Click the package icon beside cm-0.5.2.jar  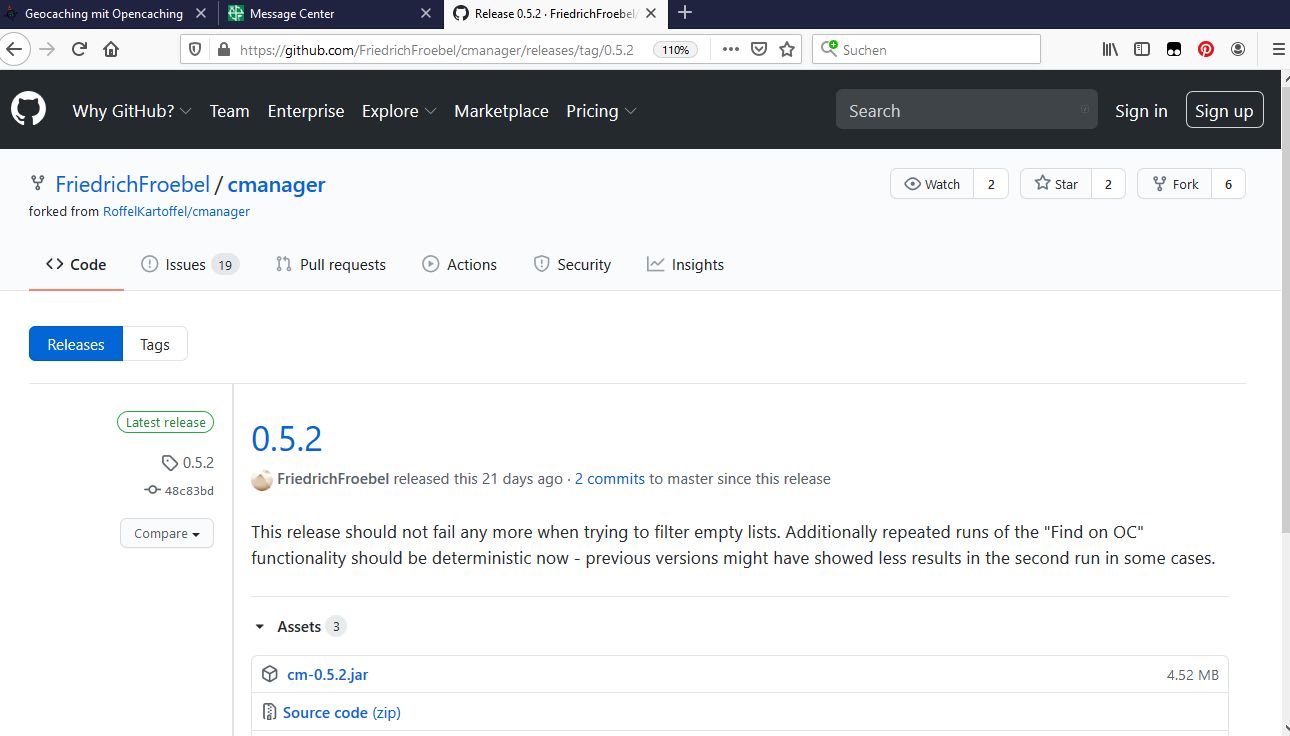269,674
